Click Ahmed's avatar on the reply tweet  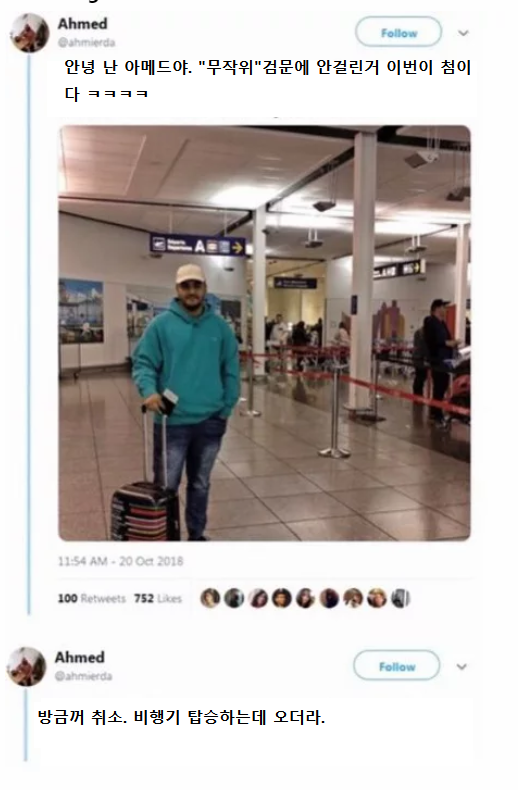pyautogui.click(x=27, y=667)
